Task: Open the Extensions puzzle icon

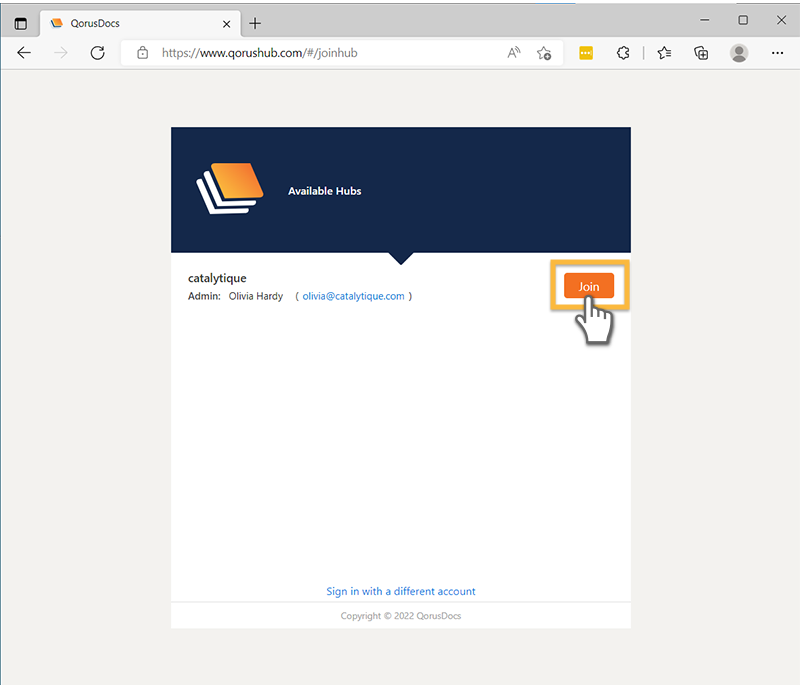Action: click(623, 53)
